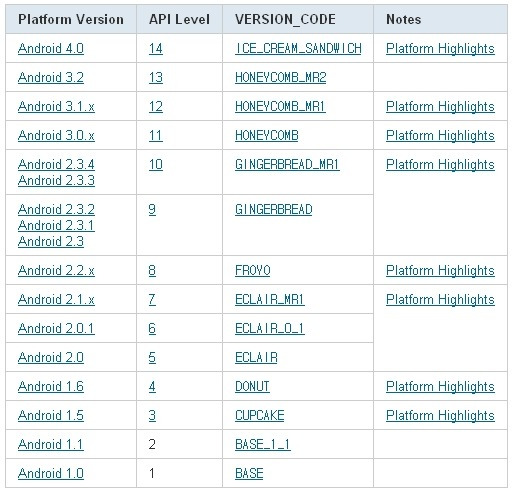
Task: Open API level 4 link
Action: click(x=152, y=386)
